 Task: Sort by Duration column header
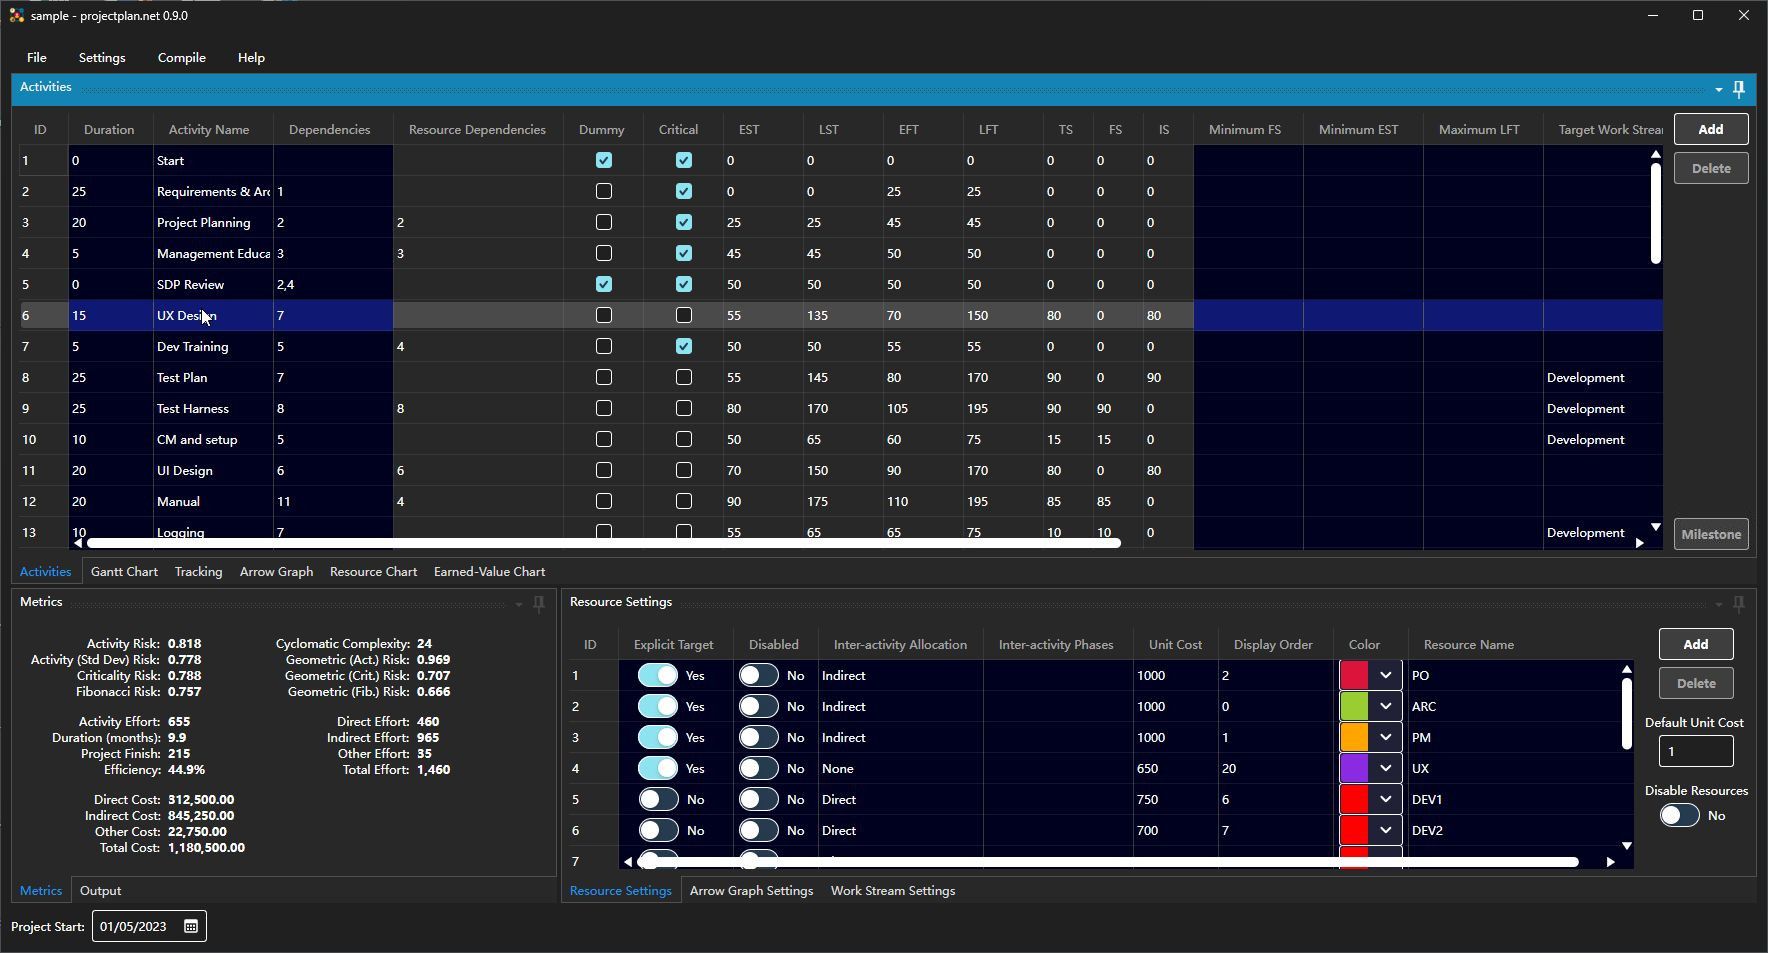click(109, 130)
